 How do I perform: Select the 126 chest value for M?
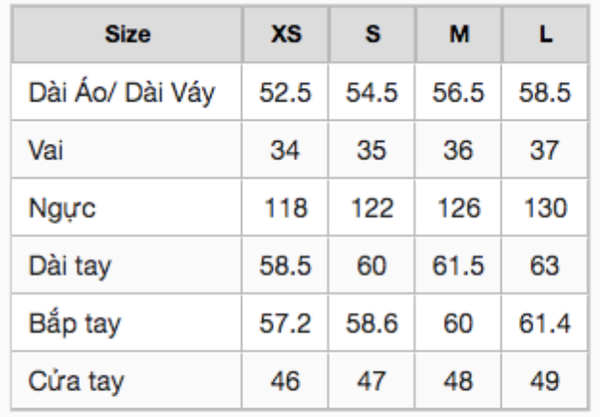458,208
